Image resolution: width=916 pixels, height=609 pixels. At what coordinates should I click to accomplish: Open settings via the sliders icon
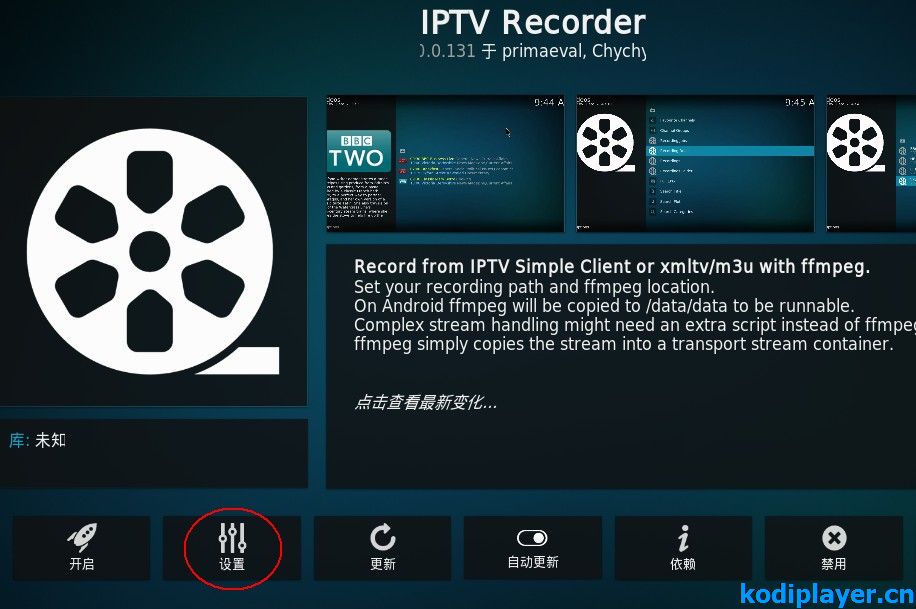coord(232,538)
